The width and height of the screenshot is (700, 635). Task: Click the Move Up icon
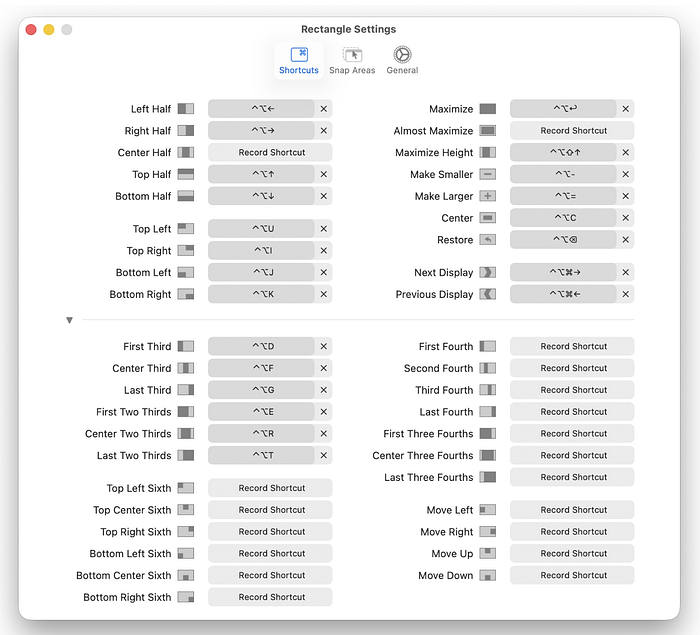[x=488, y=553]
